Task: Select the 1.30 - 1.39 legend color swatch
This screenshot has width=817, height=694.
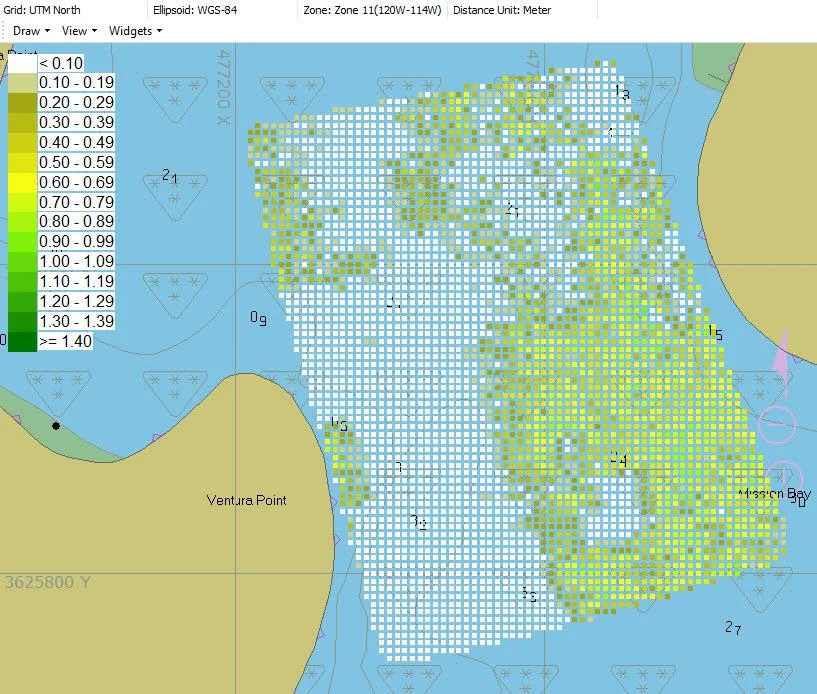Action: tap(22, 321)
